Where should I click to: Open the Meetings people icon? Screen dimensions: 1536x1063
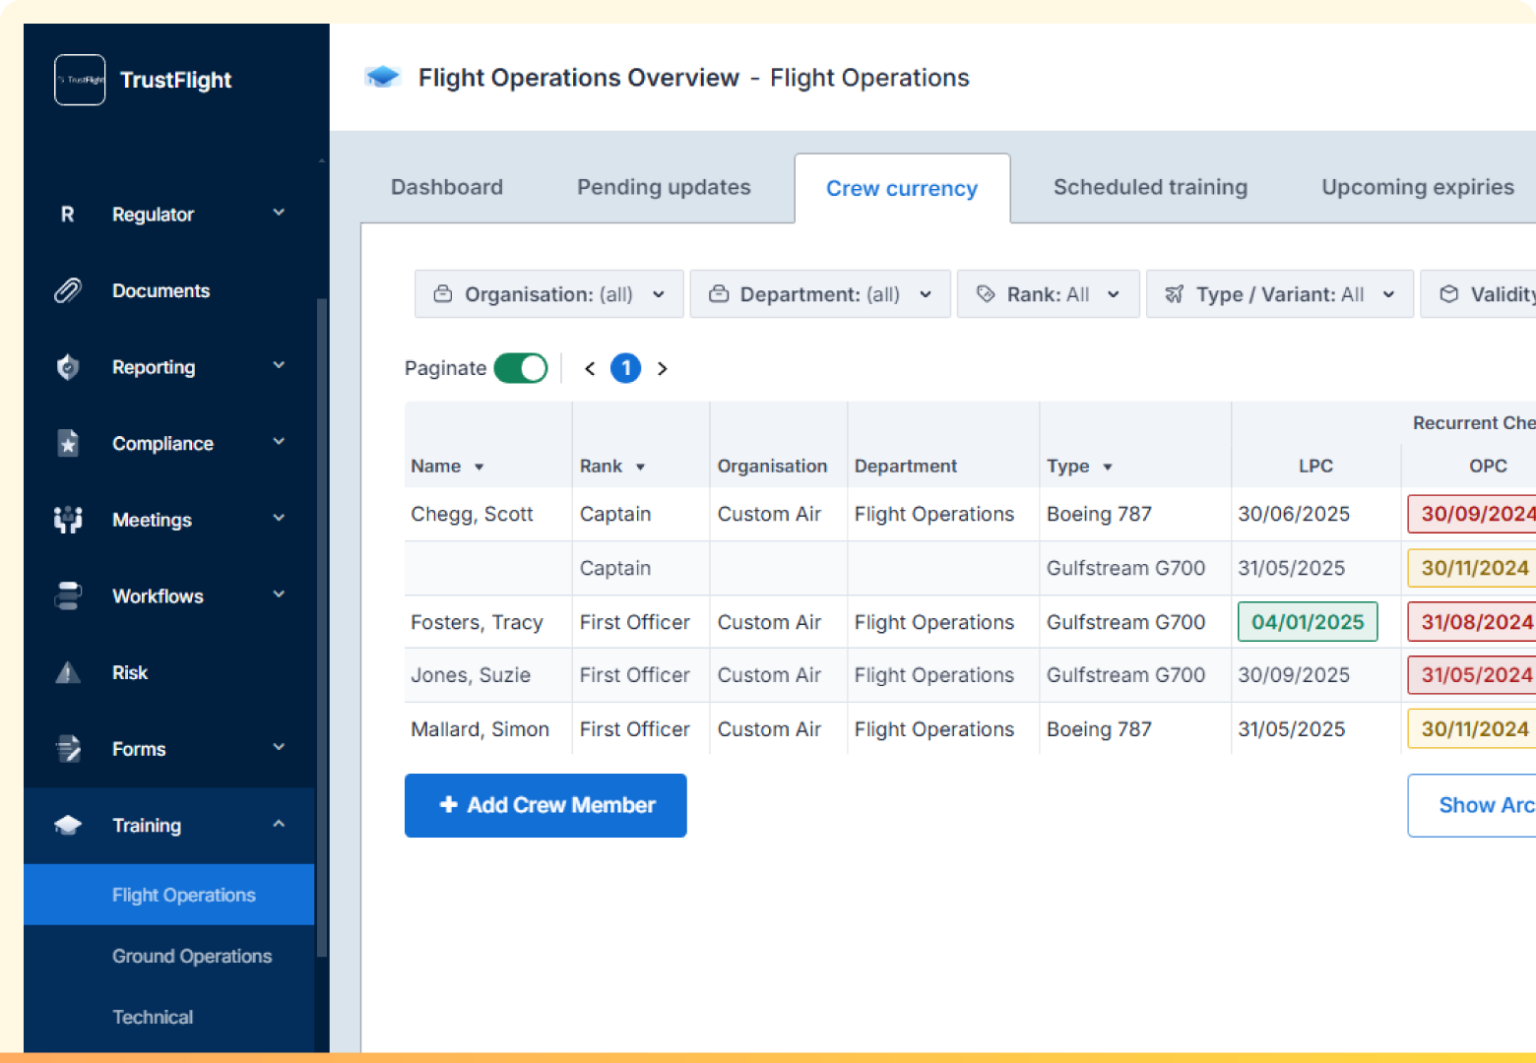[x=67, y=519]
